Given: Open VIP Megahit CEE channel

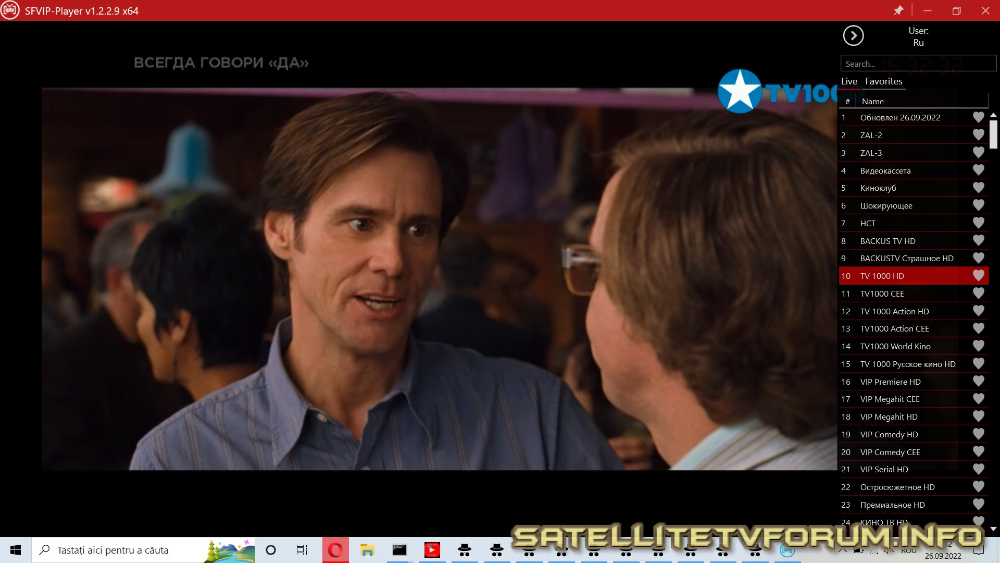Looking at the screenshot, I should [913, 399].
